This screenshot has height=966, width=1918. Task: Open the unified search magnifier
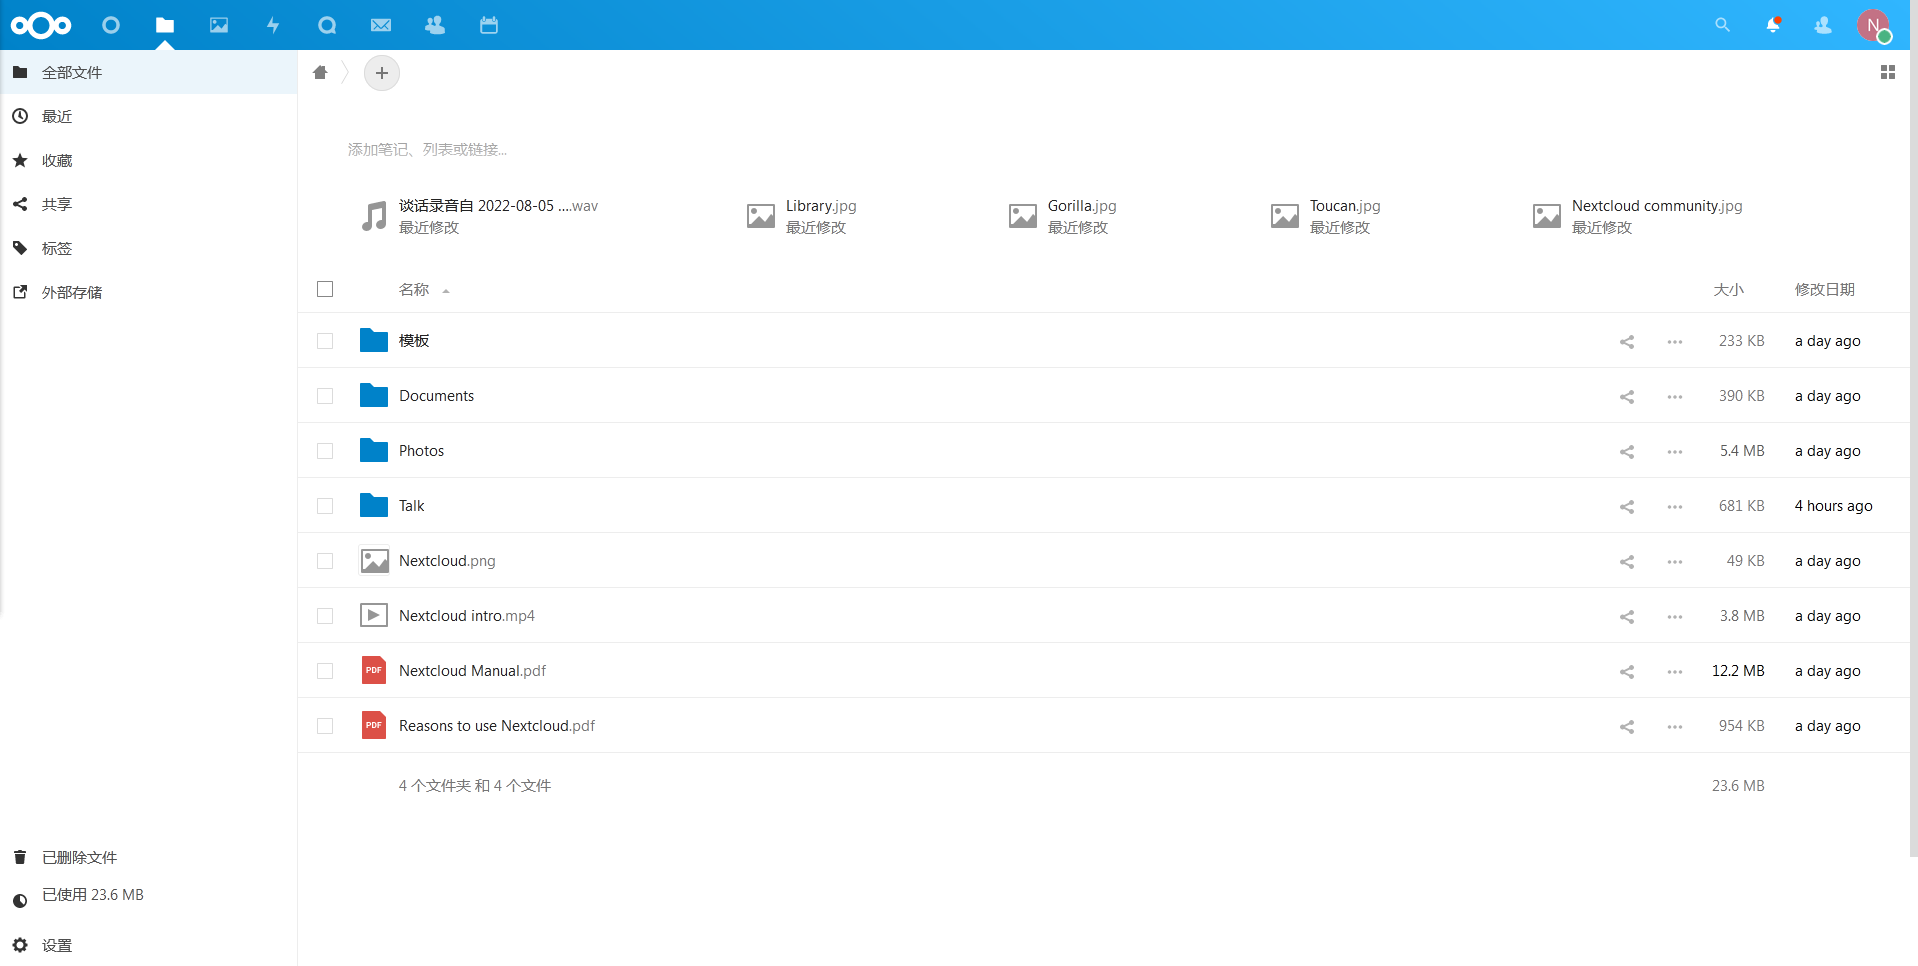coord(1722,25)
